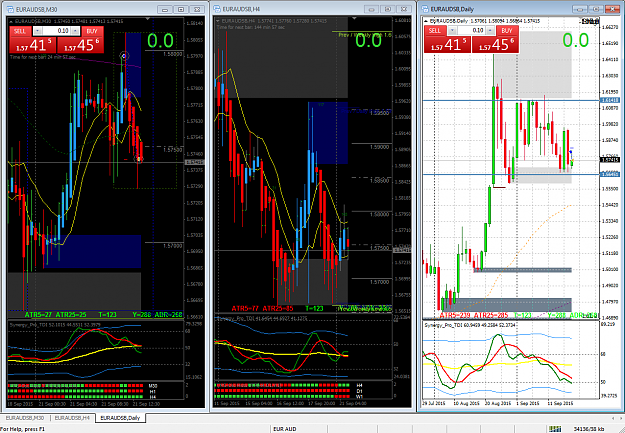Viewport: 625px width, 433px height.
Task: Increase trade volume in the M30 chart
Action: 75,31
